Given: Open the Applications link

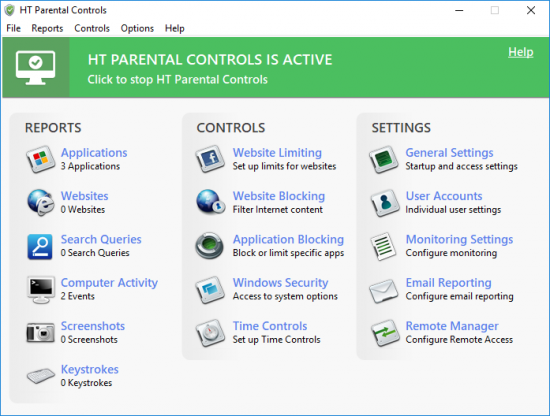Looking at the screenshot, I should (94, 153).
